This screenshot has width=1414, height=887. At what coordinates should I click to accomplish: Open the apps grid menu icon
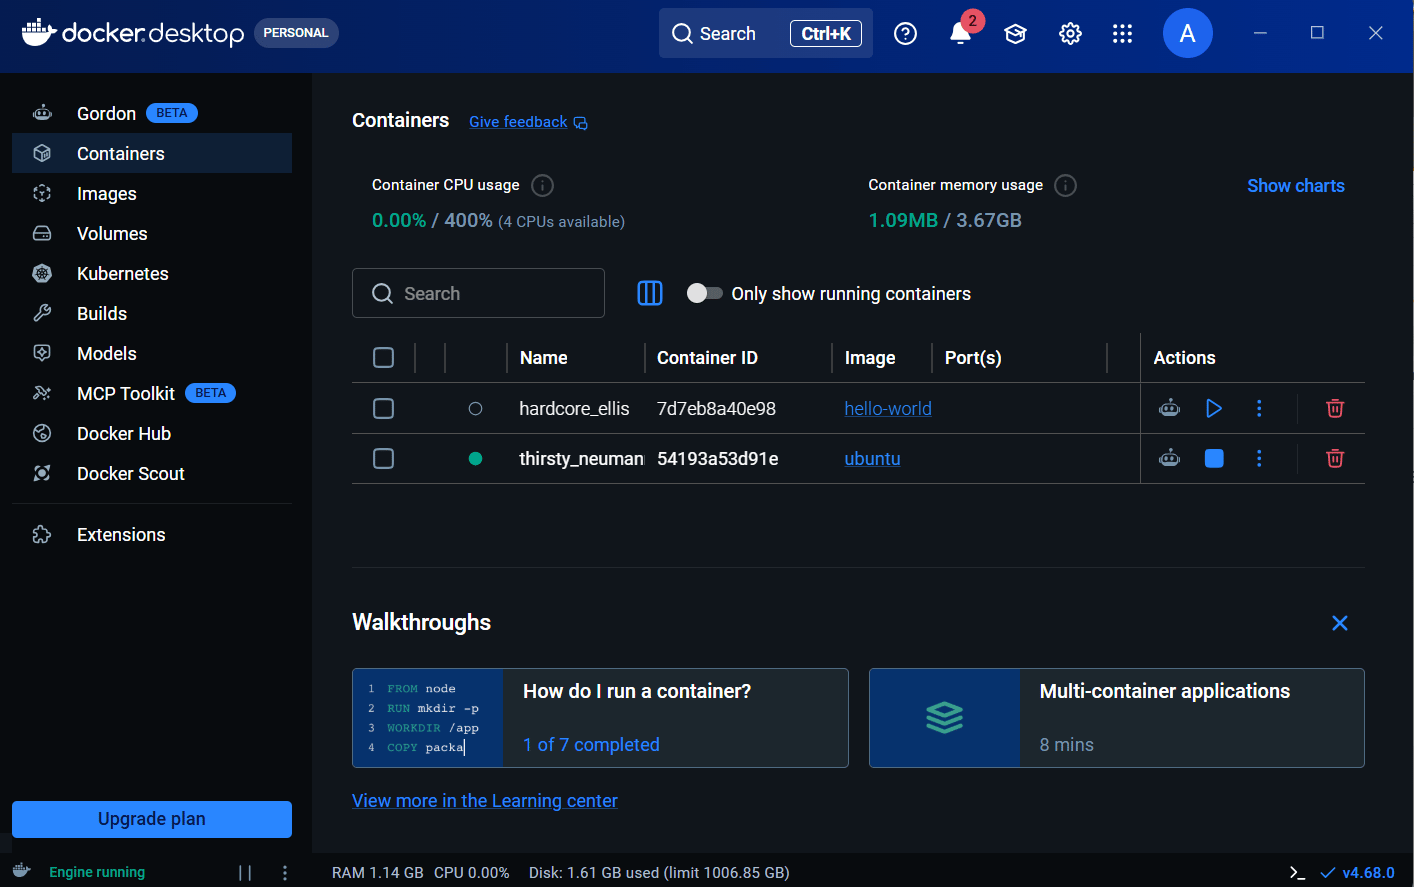coord(1123,34)
